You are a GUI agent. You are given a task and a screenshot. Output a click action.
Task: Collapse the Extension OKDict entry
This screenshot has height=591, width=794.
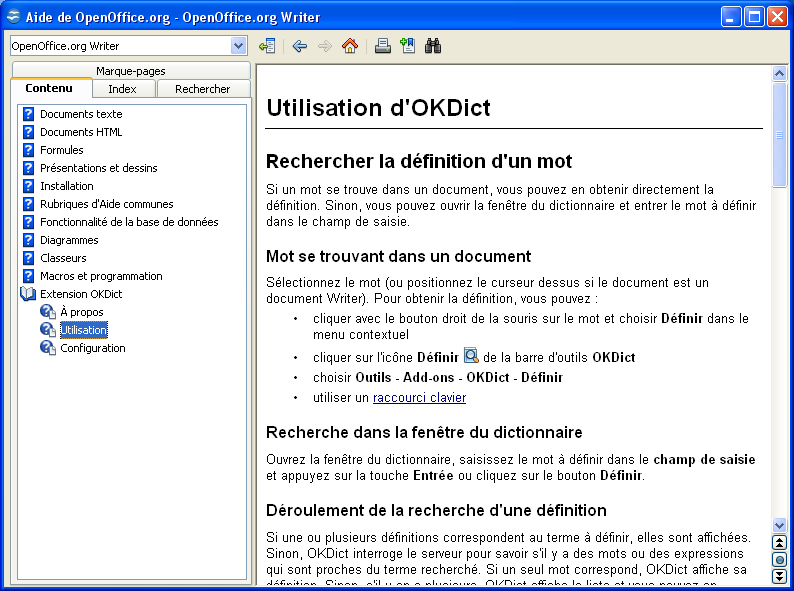coord(81,294)
